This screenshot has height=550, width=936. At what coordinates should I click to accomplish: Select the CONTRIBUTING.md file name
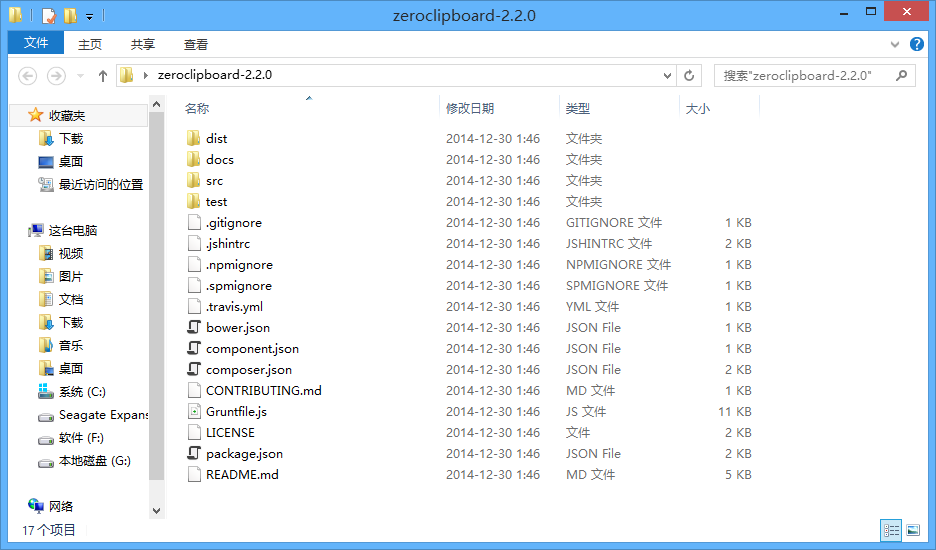(264, 391)
